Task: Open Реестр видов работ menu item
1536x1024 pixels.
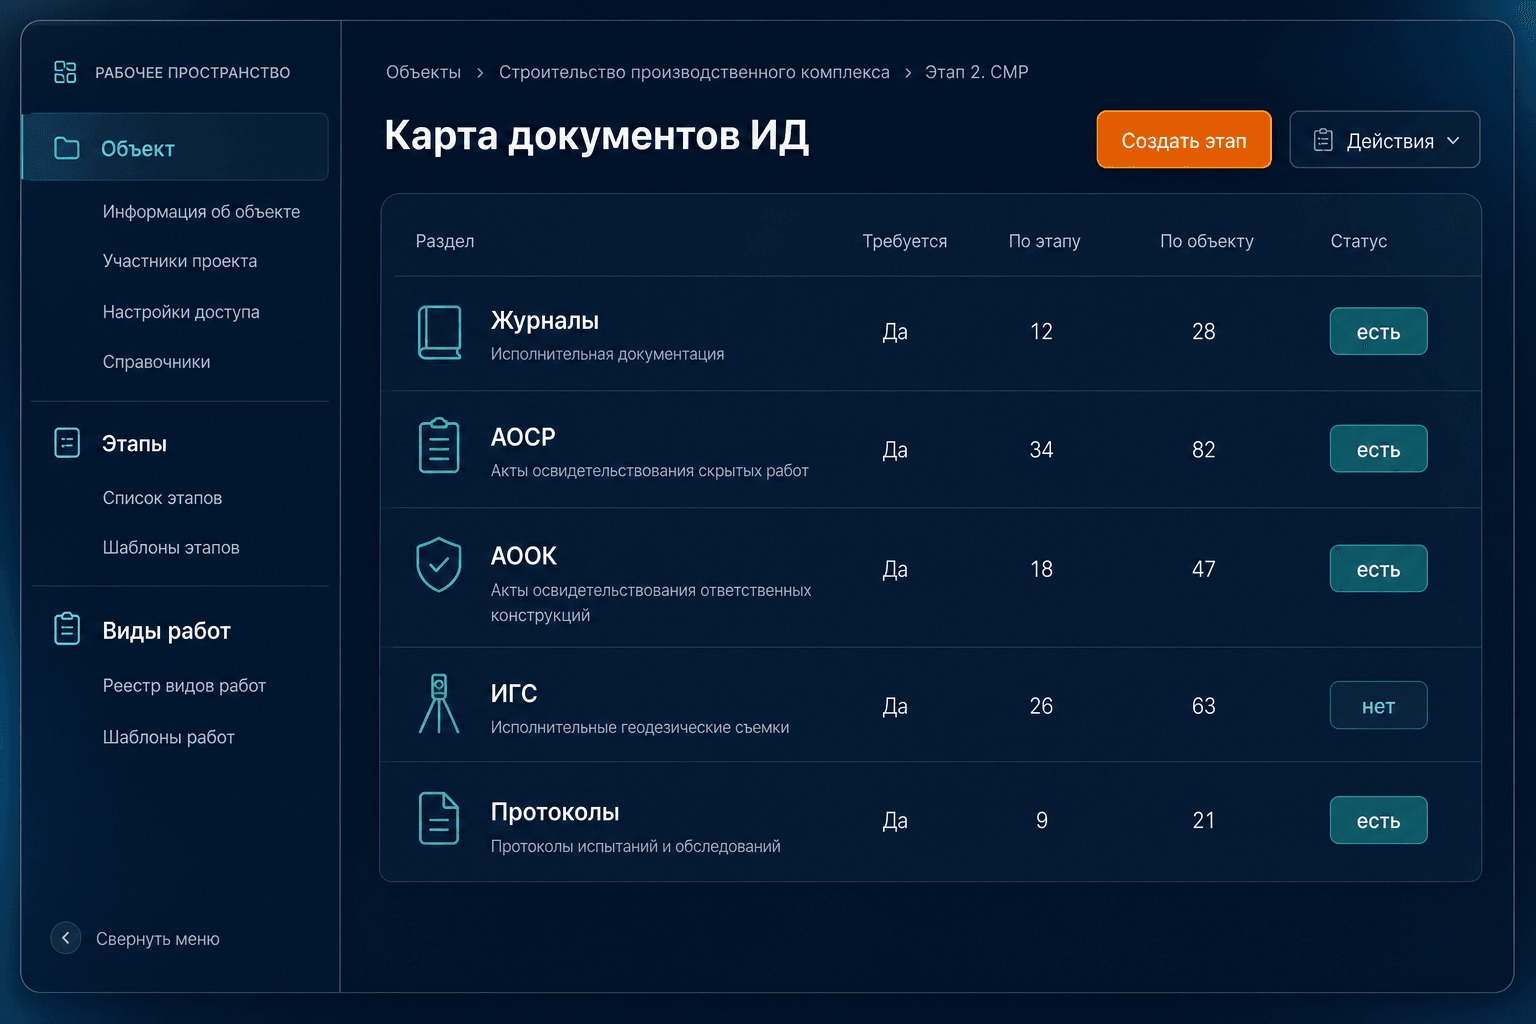Action: [184, 686]
